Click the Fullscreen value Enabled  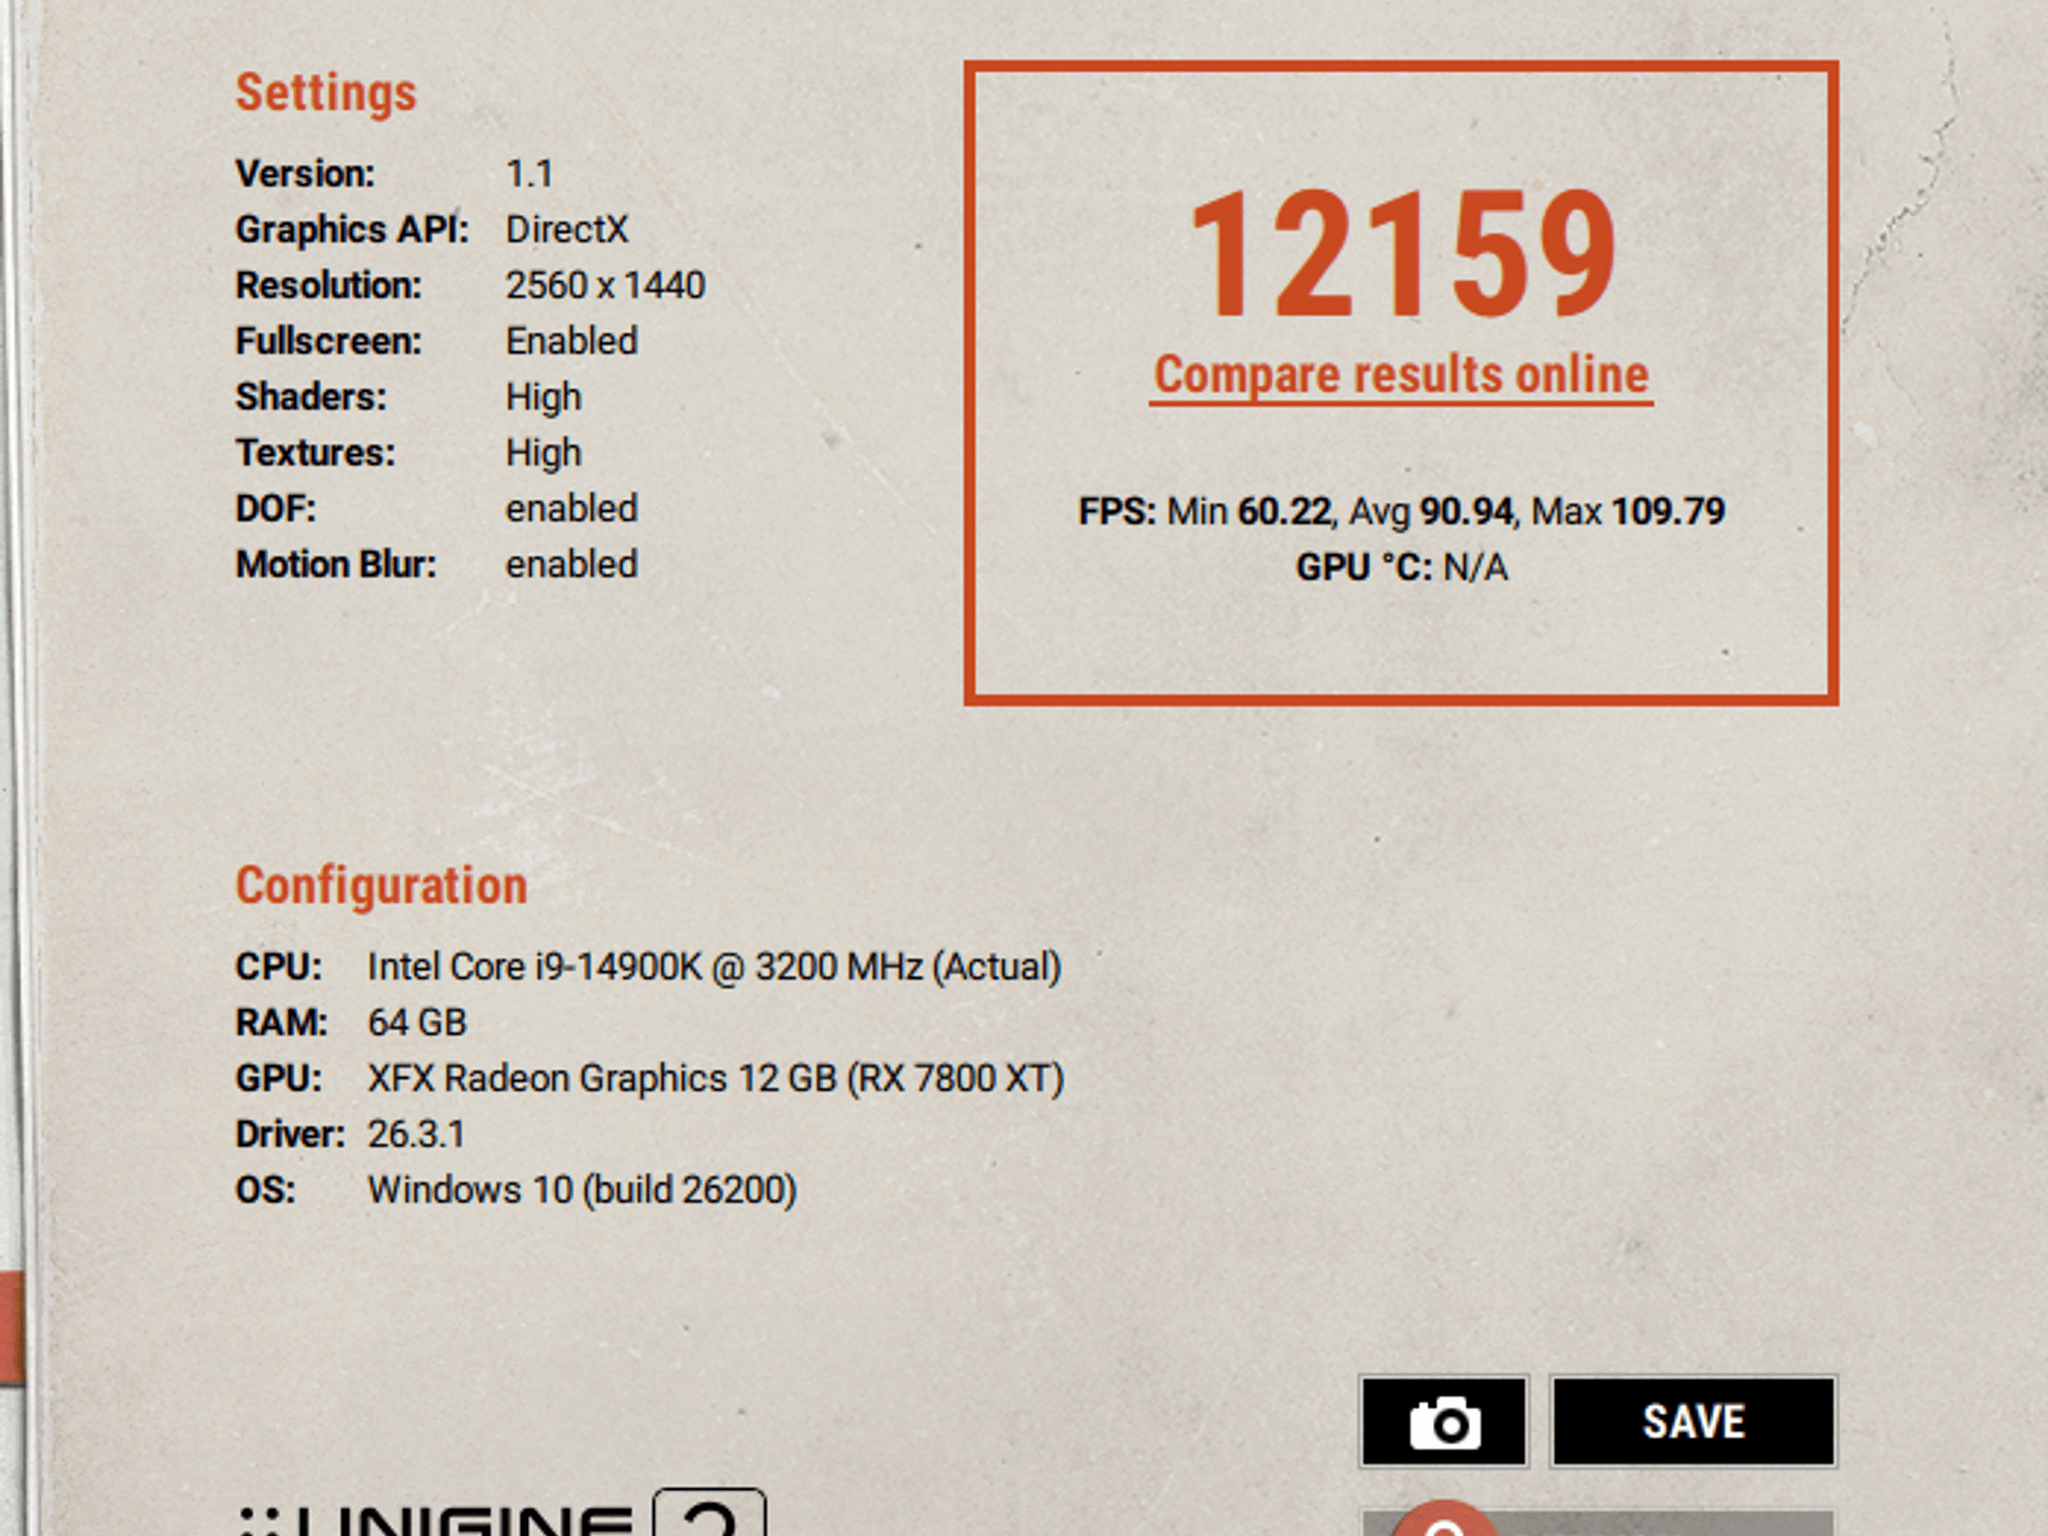coord(571,342)
